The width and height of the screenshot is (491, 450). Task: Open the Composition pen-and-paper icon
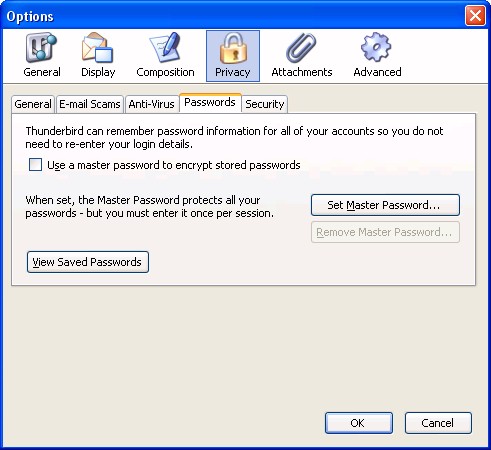[x=165, y=48]
